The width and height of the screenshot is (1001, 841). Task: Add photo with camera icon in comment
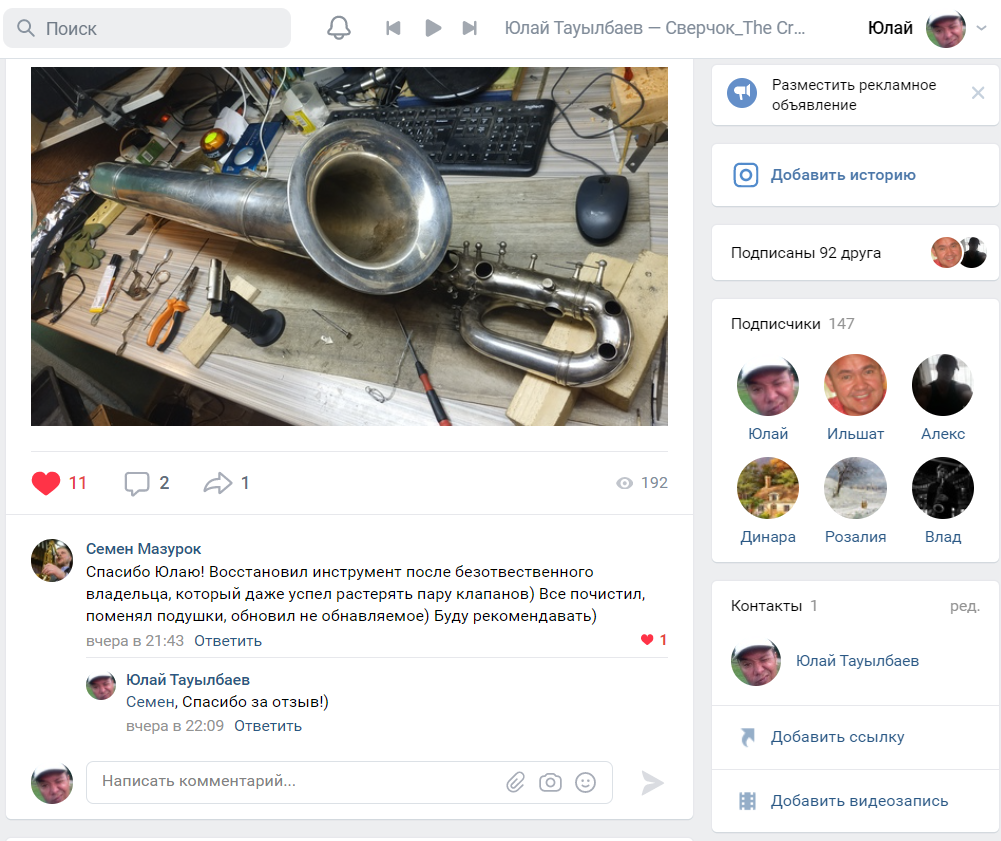tap(550, 782)
